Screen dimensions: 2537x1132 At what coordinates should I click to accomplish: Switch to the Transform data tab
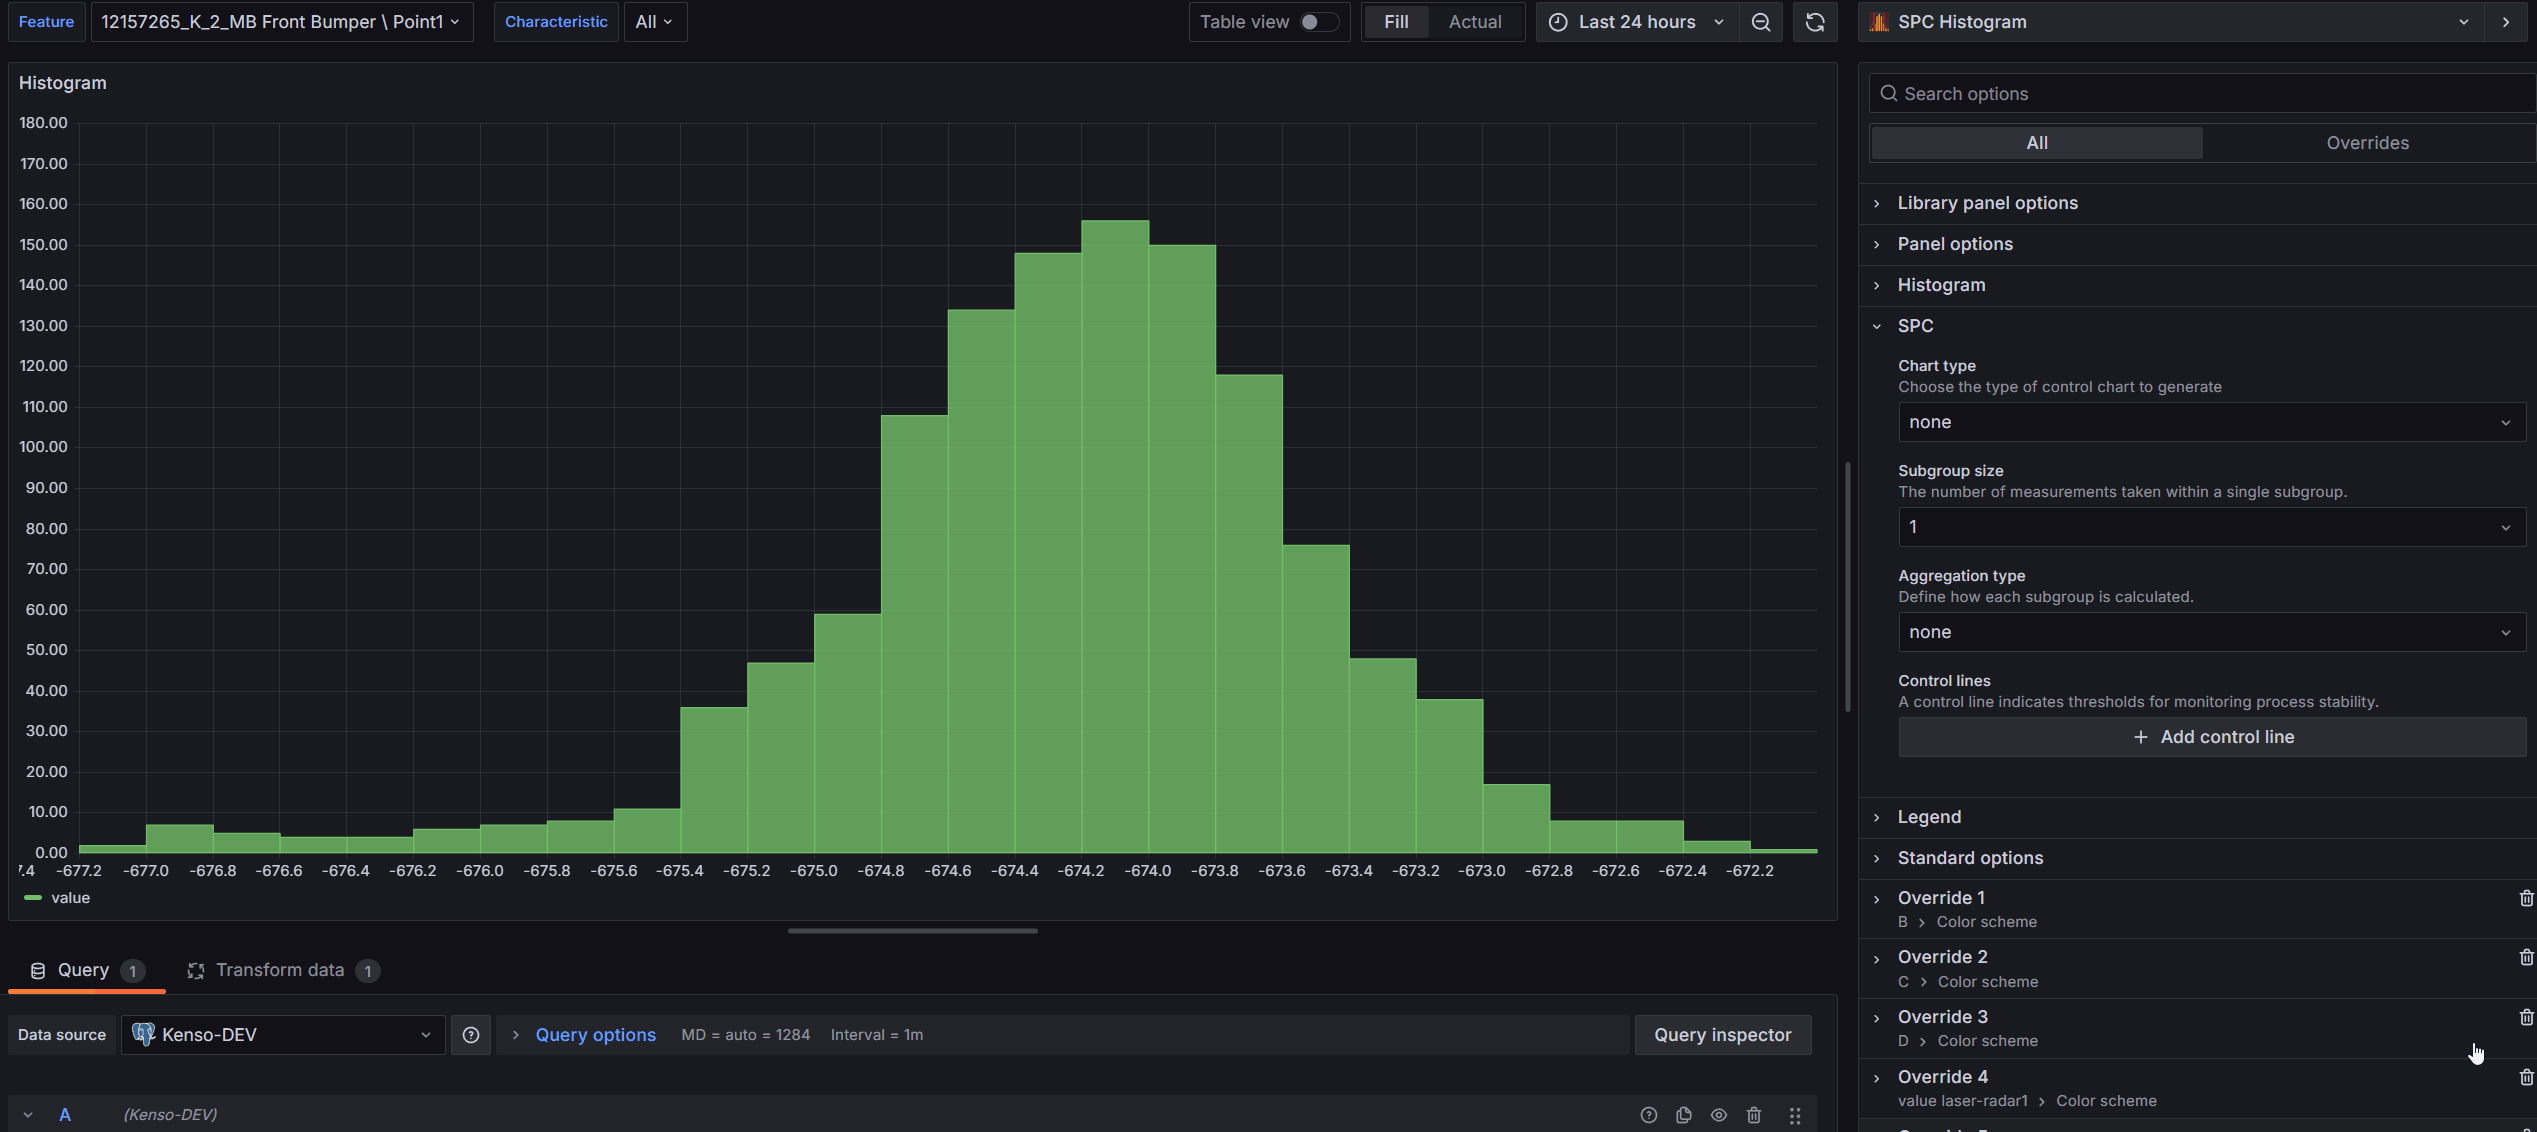(279, 969)
